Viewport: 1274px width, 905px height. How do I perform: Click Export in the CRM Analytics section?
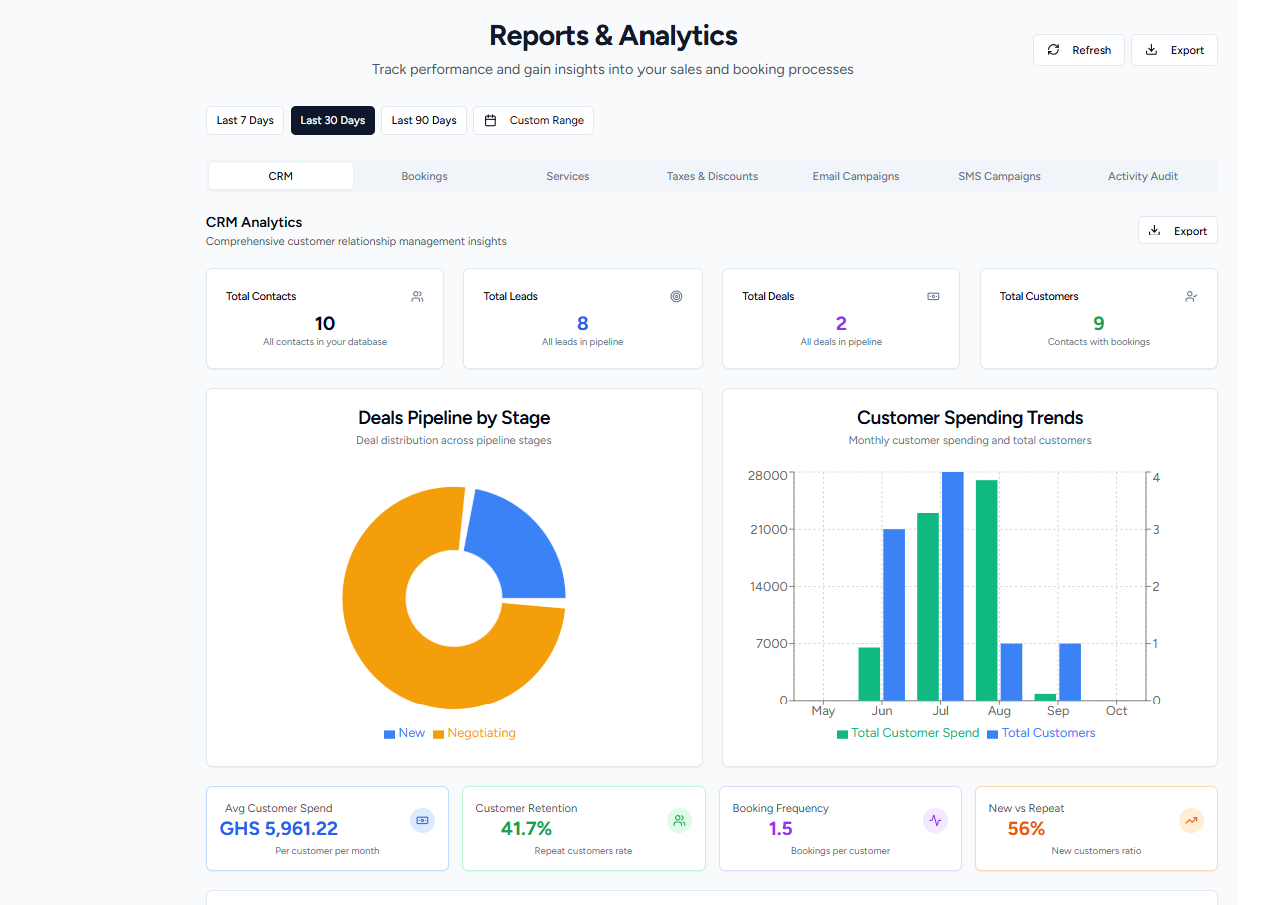pyautogui.click(x=1177, y=231)
